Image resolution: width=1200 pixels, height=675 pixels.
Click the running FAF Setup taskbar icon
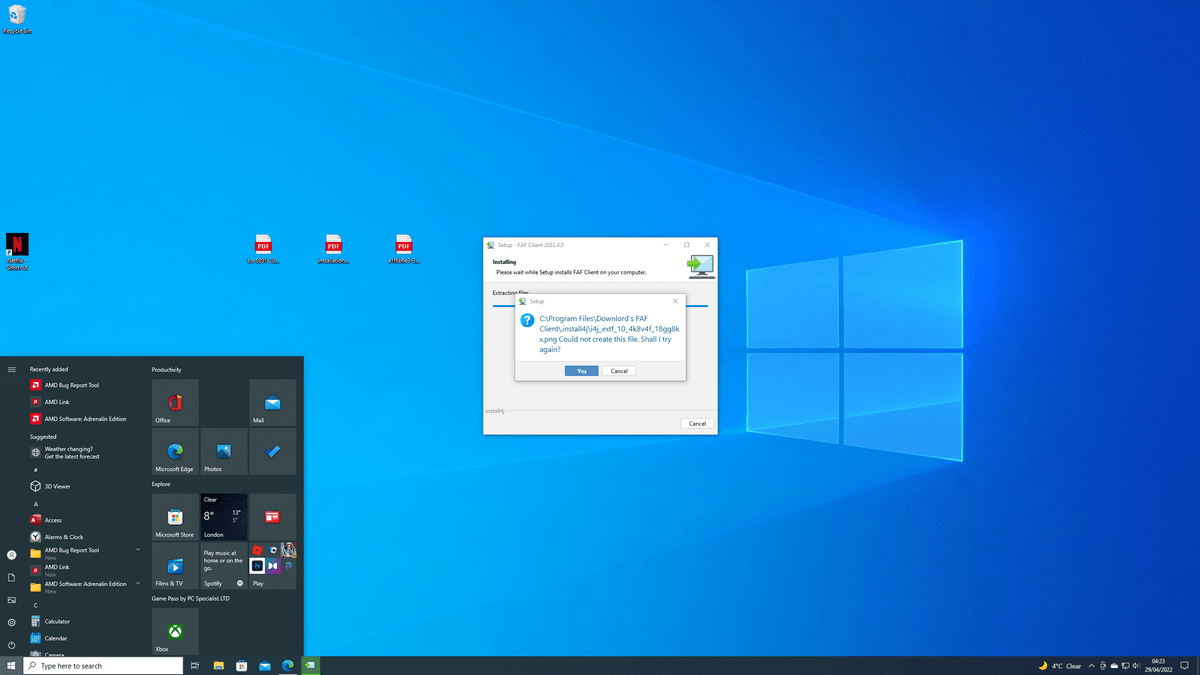[311, 665]
